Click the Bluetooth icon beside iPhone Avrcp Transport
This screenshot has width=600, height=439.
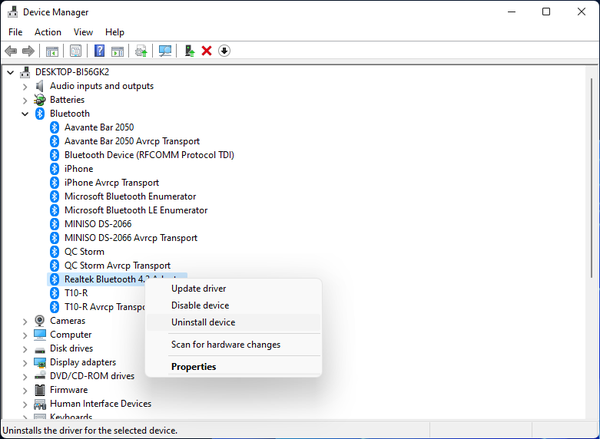tap(54, 183)
